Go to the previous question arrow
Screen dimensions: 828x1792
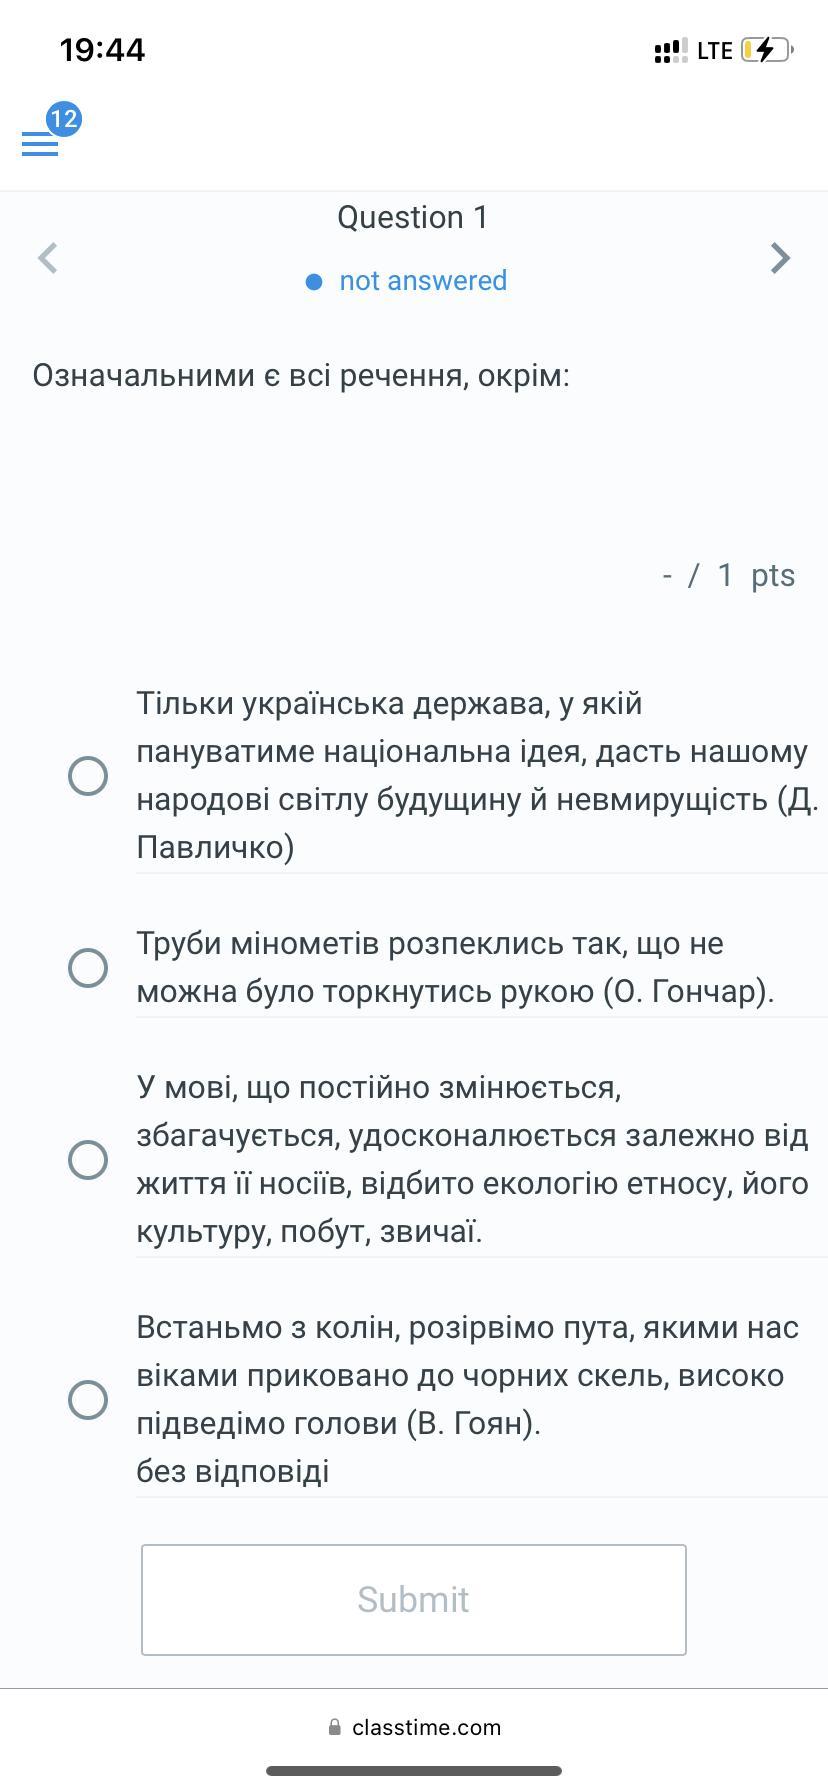click(x=48, y=258)
